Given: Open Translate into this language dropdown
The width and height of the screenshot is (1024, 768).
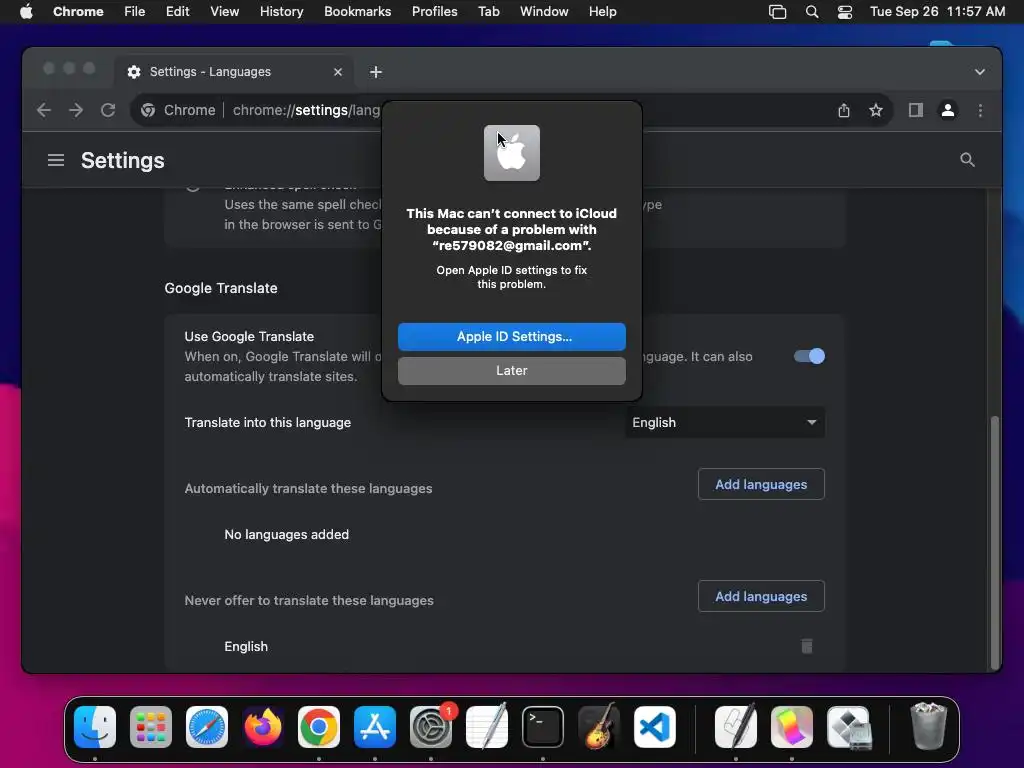Looking at the screenshot, I should coord(725,423).
